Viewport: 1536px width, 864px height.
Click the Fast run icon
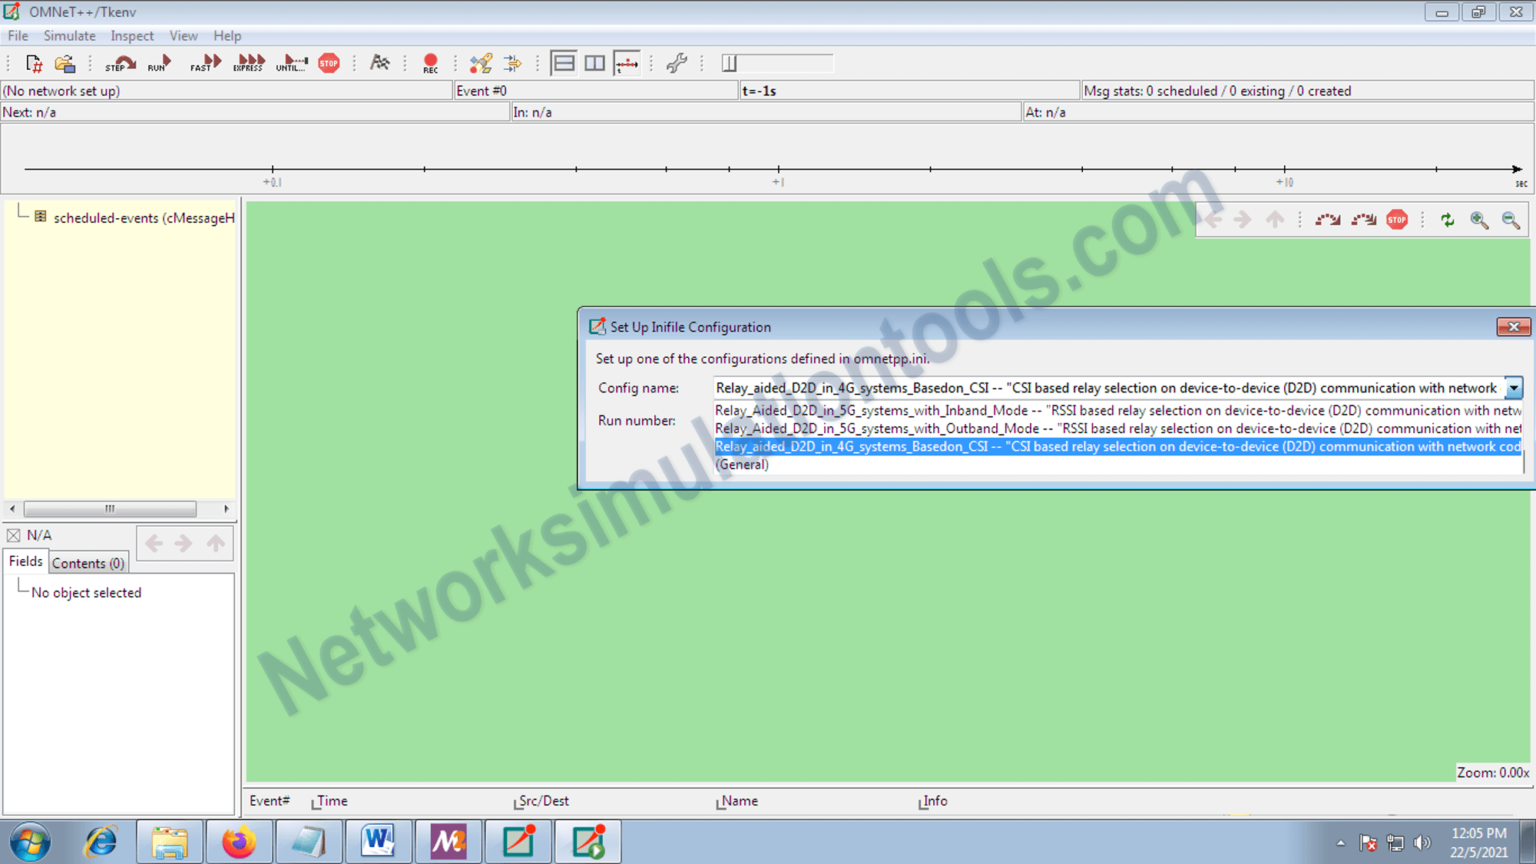[x=204, y=62]
